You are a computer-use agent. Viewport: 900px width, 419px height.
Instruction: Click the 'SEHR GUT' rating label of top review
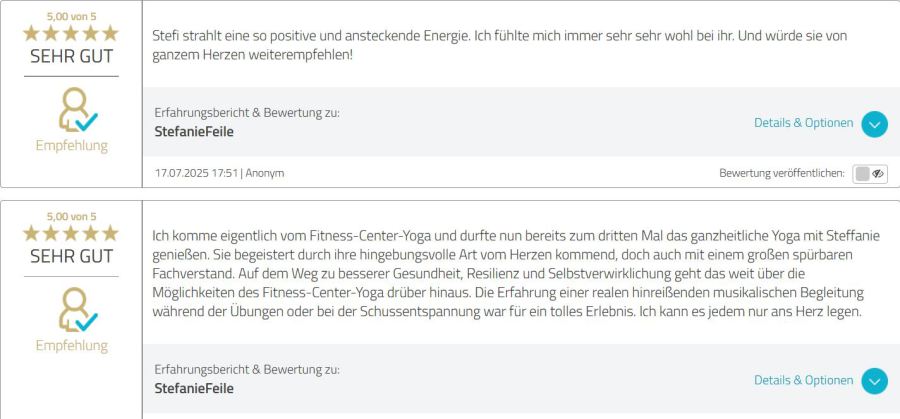(71, 55)
